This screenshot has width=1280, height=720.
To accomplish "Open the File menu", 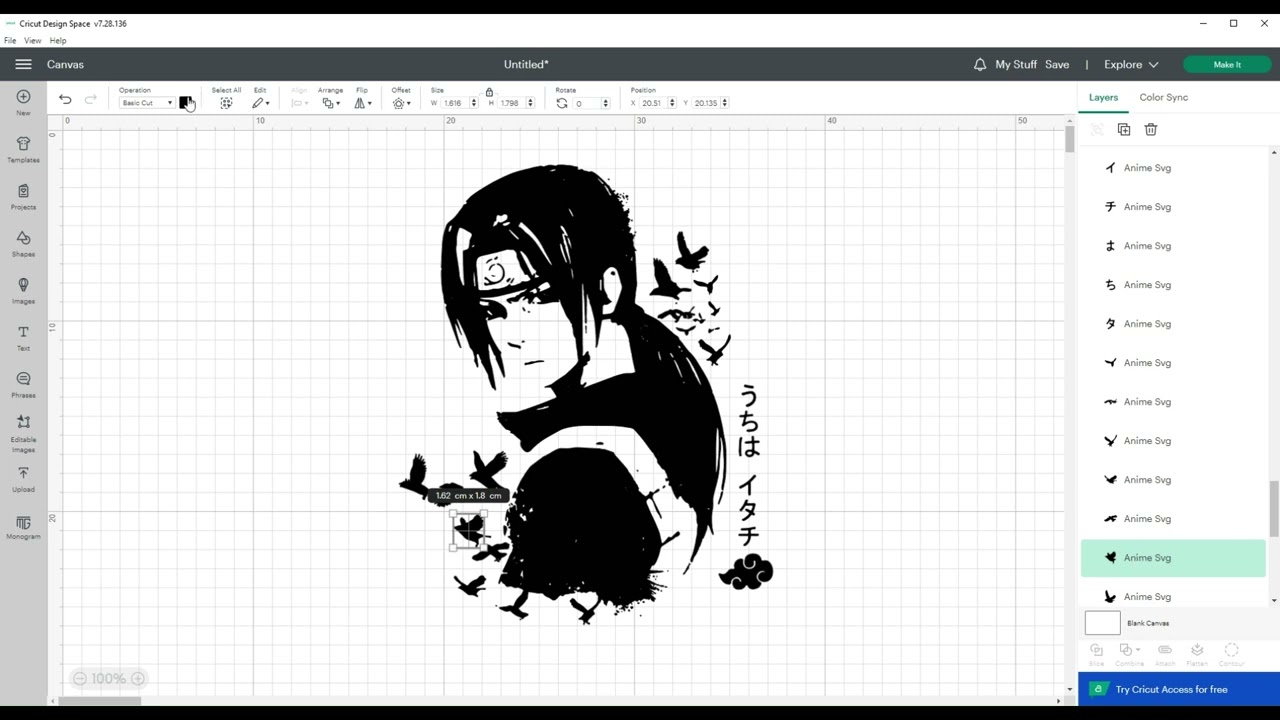I will 10,41.
